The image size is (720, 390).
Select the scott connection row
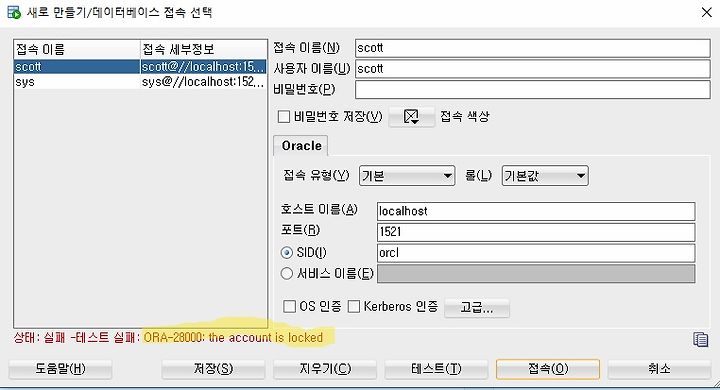pos(141,67)
